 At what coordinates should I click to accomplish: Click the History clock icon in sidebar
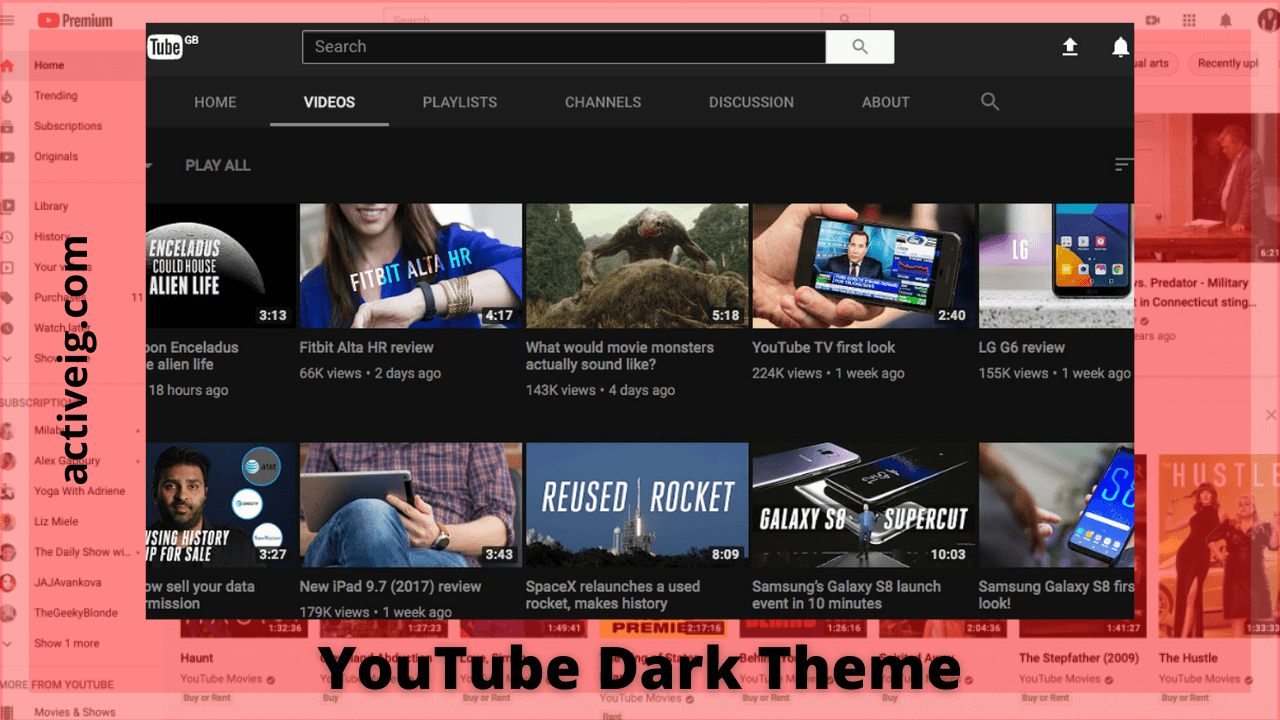click(7, 237)
